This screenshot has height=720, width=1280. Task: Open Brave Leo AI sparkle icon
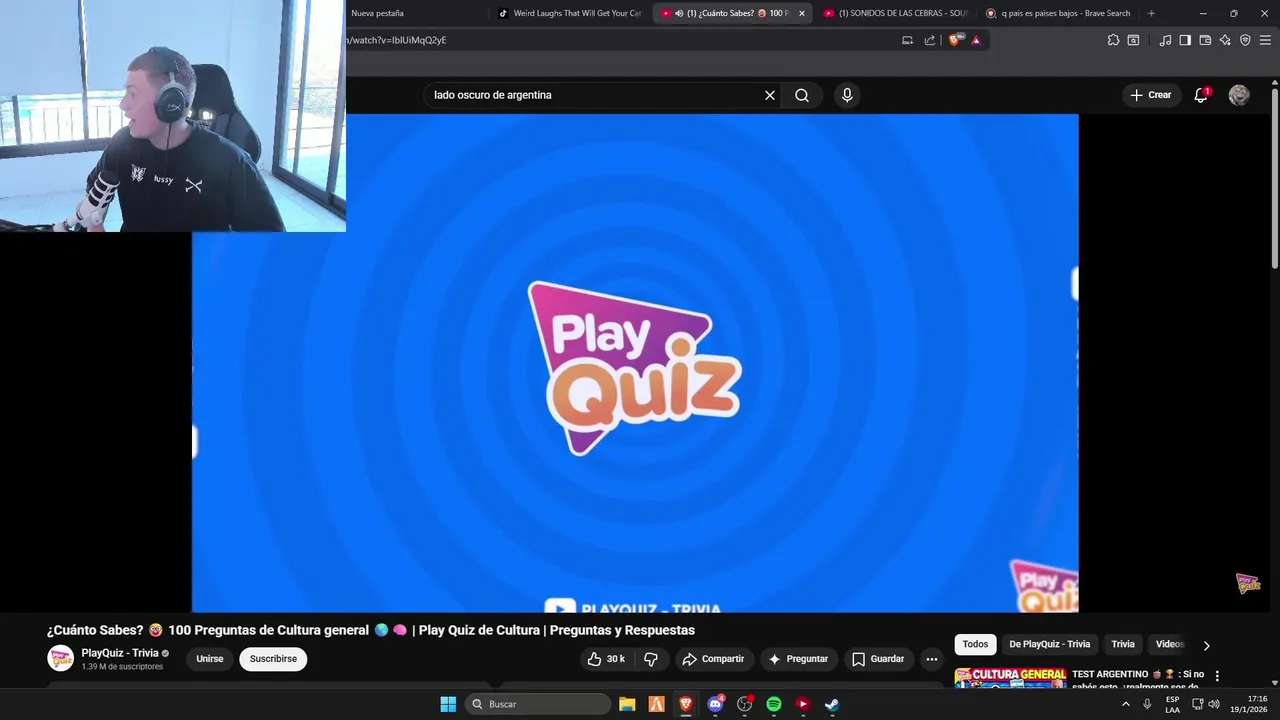(1225, 40)
